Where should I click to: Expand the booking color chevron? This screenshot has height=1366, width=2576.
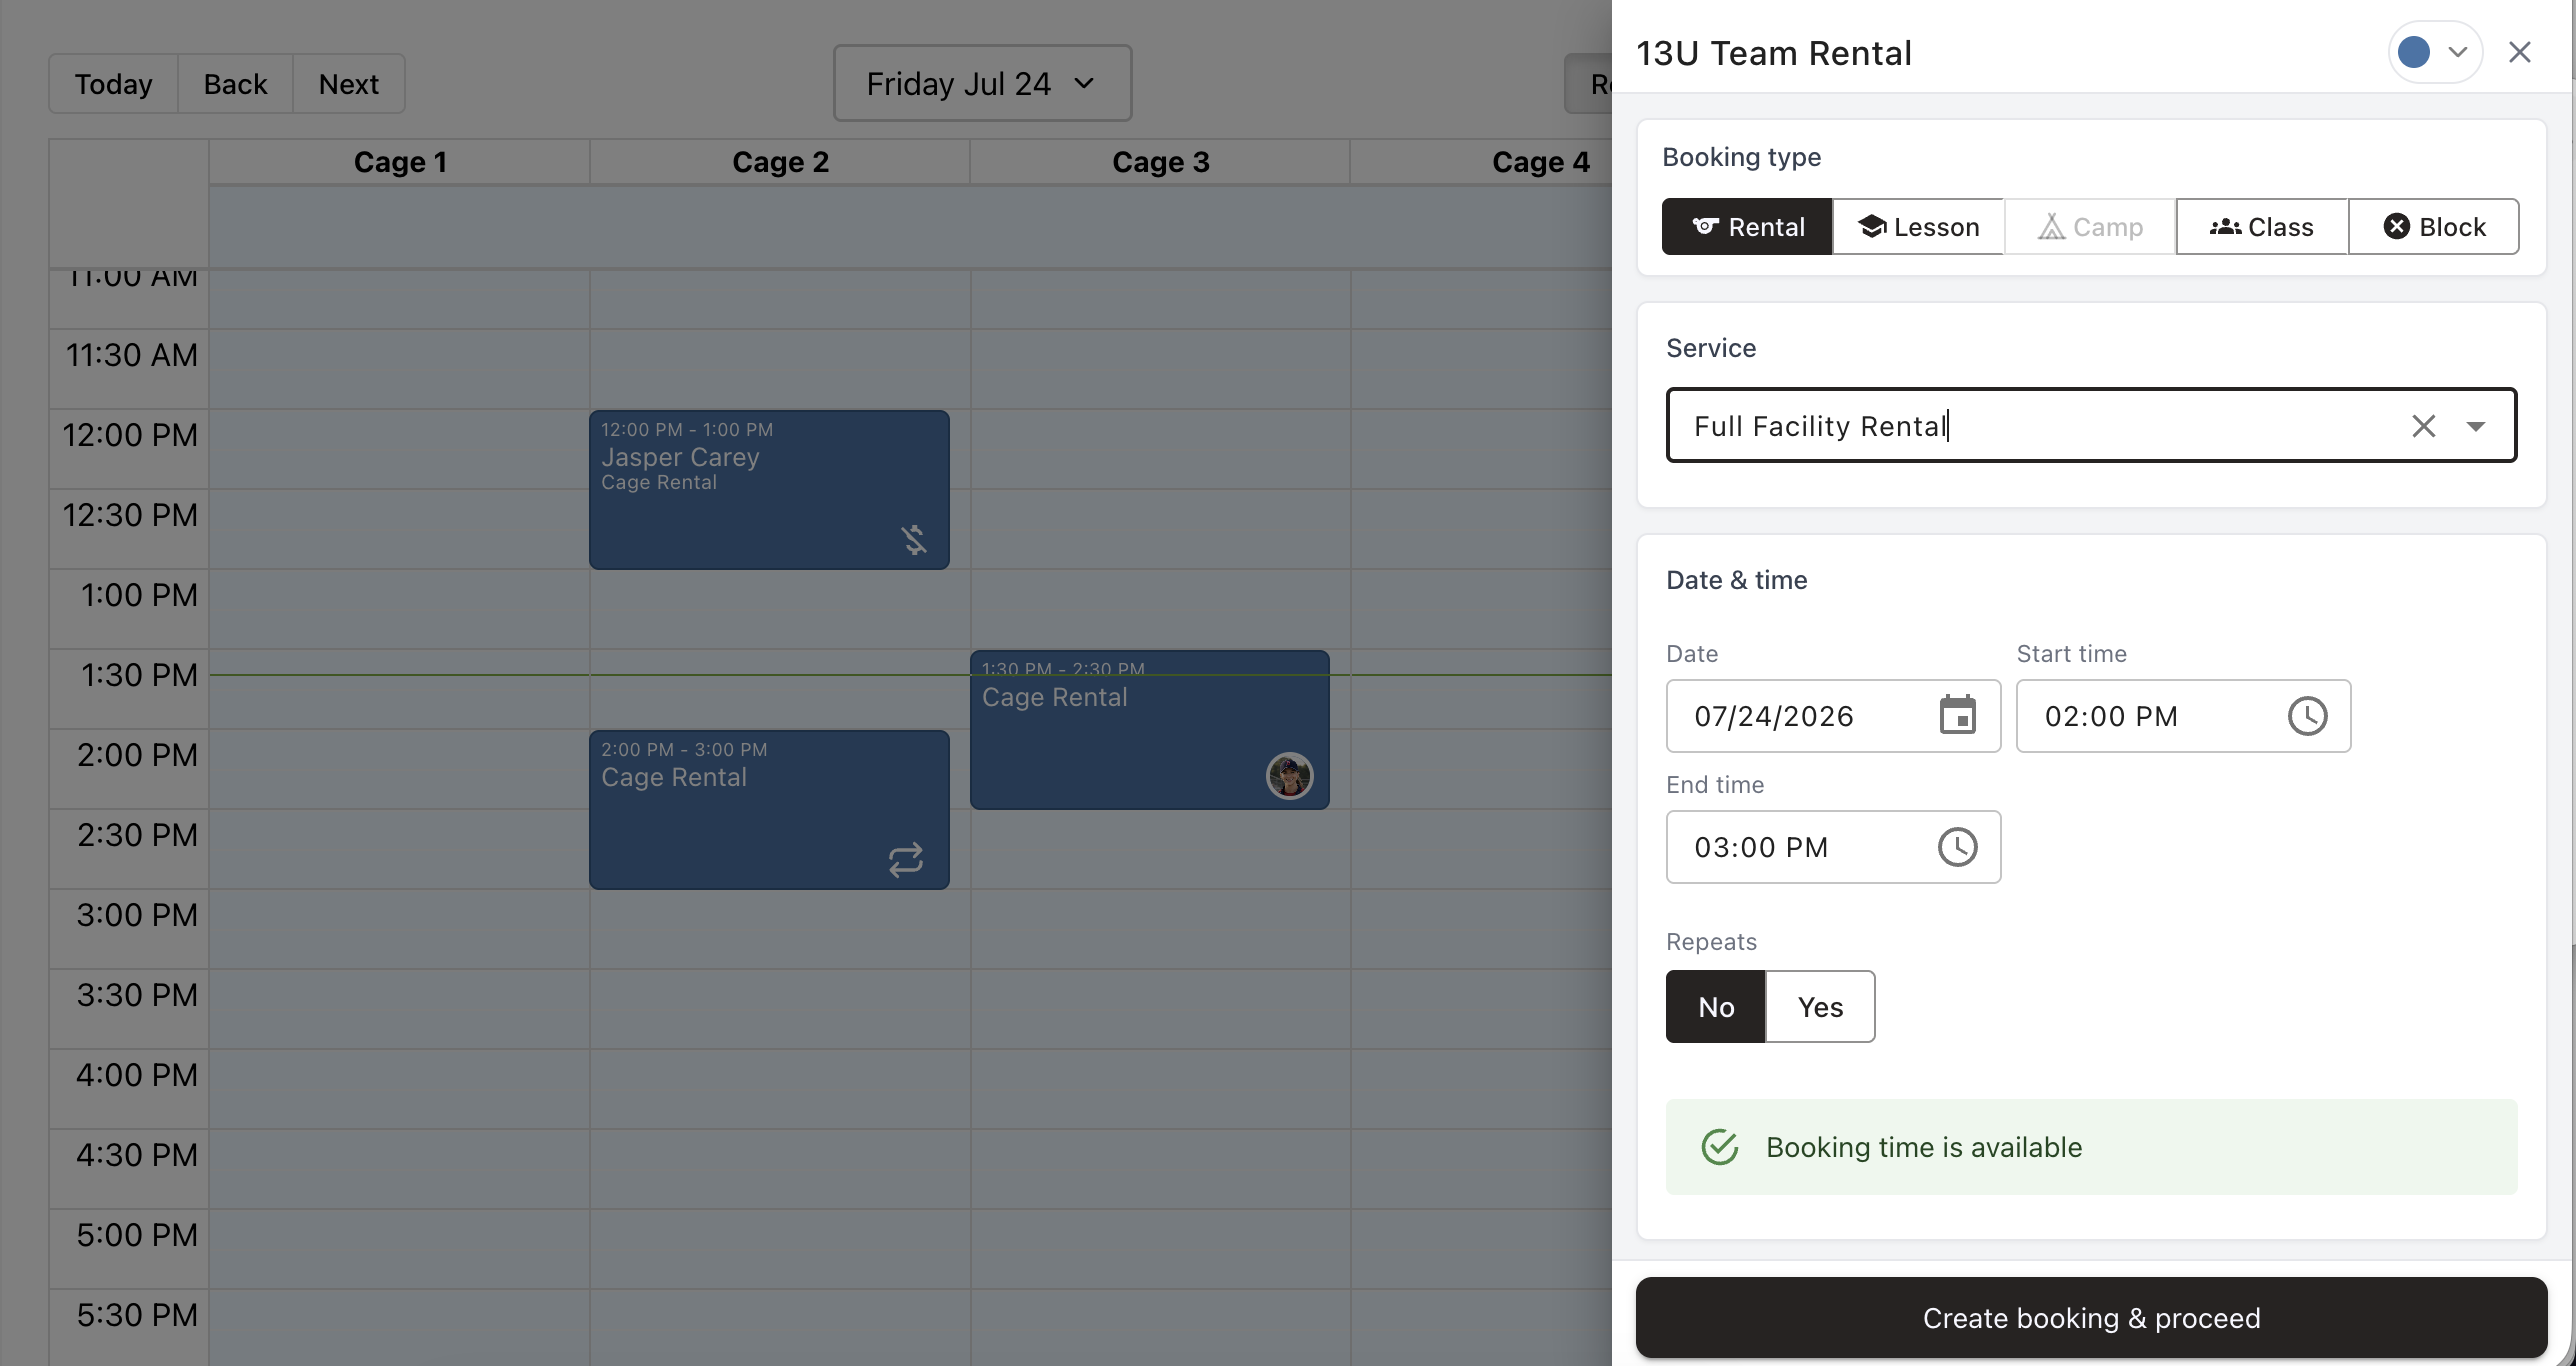pyautogui.click(x=2458, y=52)
